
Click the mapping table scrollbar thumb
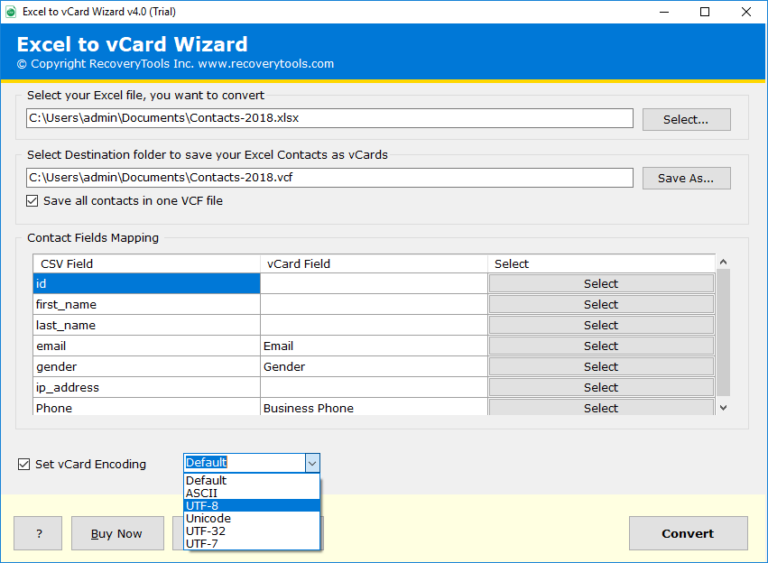723,332
